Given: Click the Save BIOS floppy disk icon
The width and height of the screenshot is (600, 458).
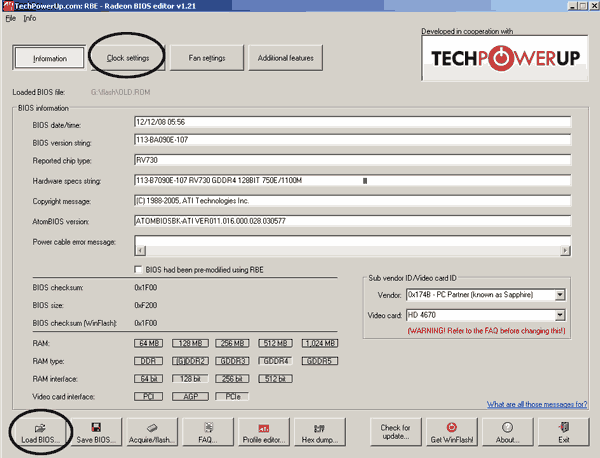Looking at the screenshot, I should pyautogui.click(x=98, y=432).
